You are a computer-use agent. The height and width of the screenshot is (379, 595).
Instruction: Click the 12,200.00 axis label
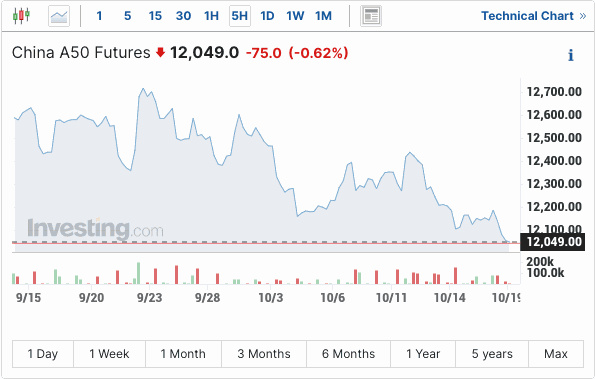pyautogui.click(x=554, y=207)
